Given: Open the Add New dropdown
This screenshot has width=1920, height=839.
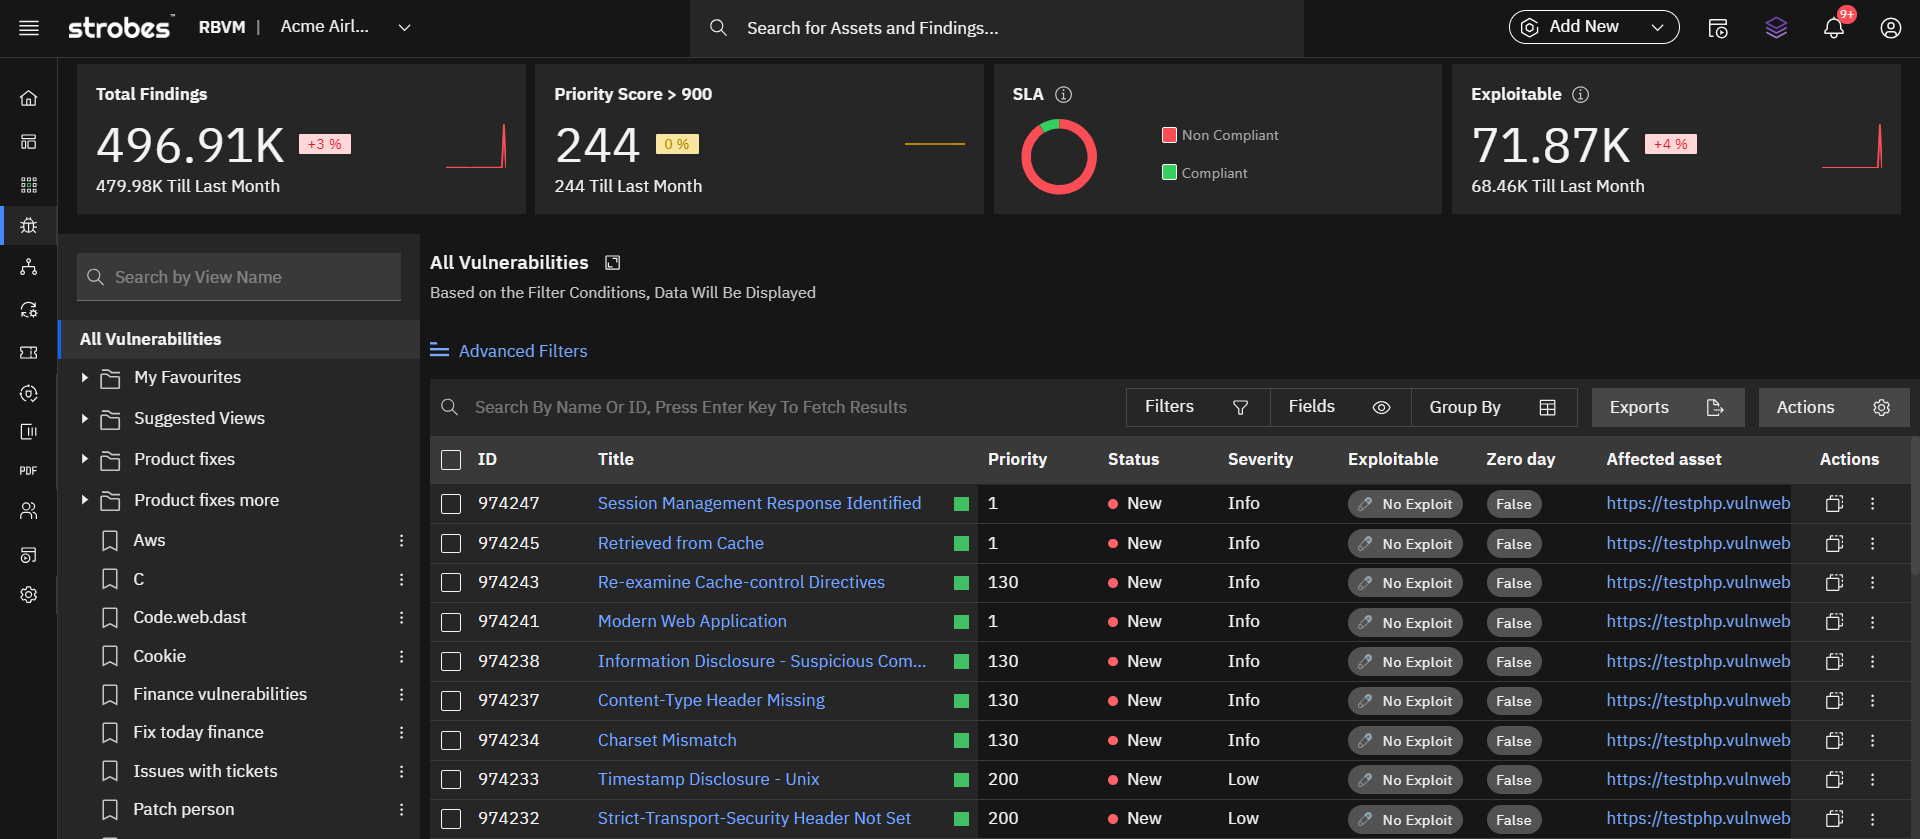Looking at the screenshot, I should tap(1594, 27).
